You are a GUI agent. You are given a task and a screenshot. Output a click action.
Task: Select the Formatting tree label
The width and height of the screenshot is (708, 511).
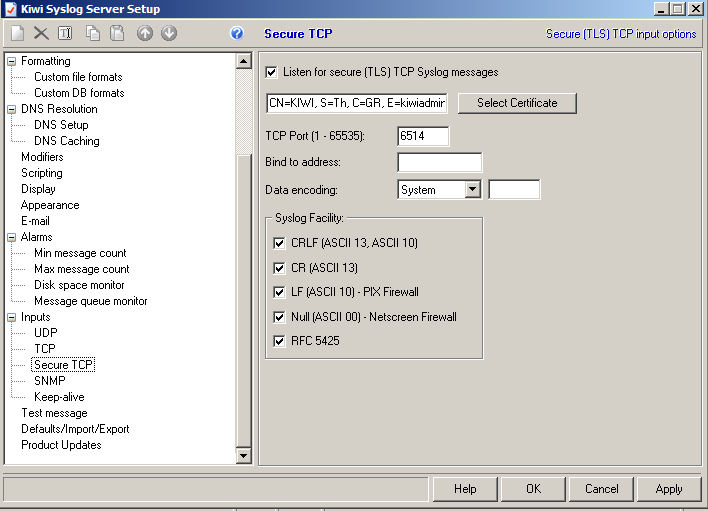(46, 61)
